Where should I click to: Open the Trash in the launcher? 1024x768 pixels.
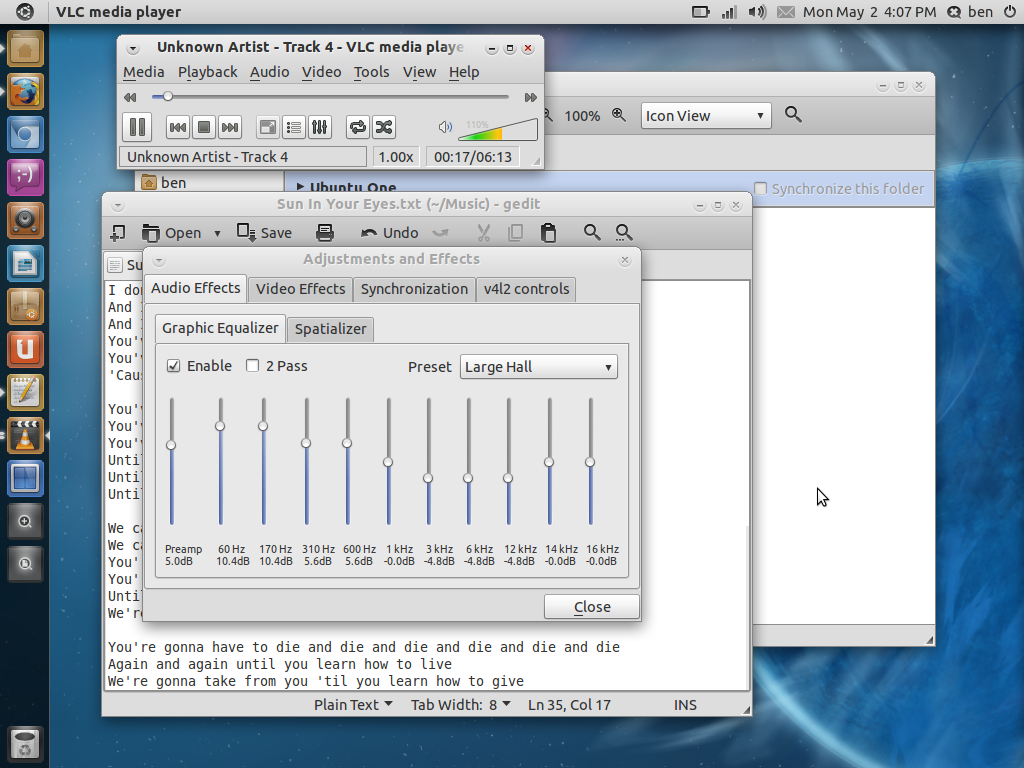25,745
